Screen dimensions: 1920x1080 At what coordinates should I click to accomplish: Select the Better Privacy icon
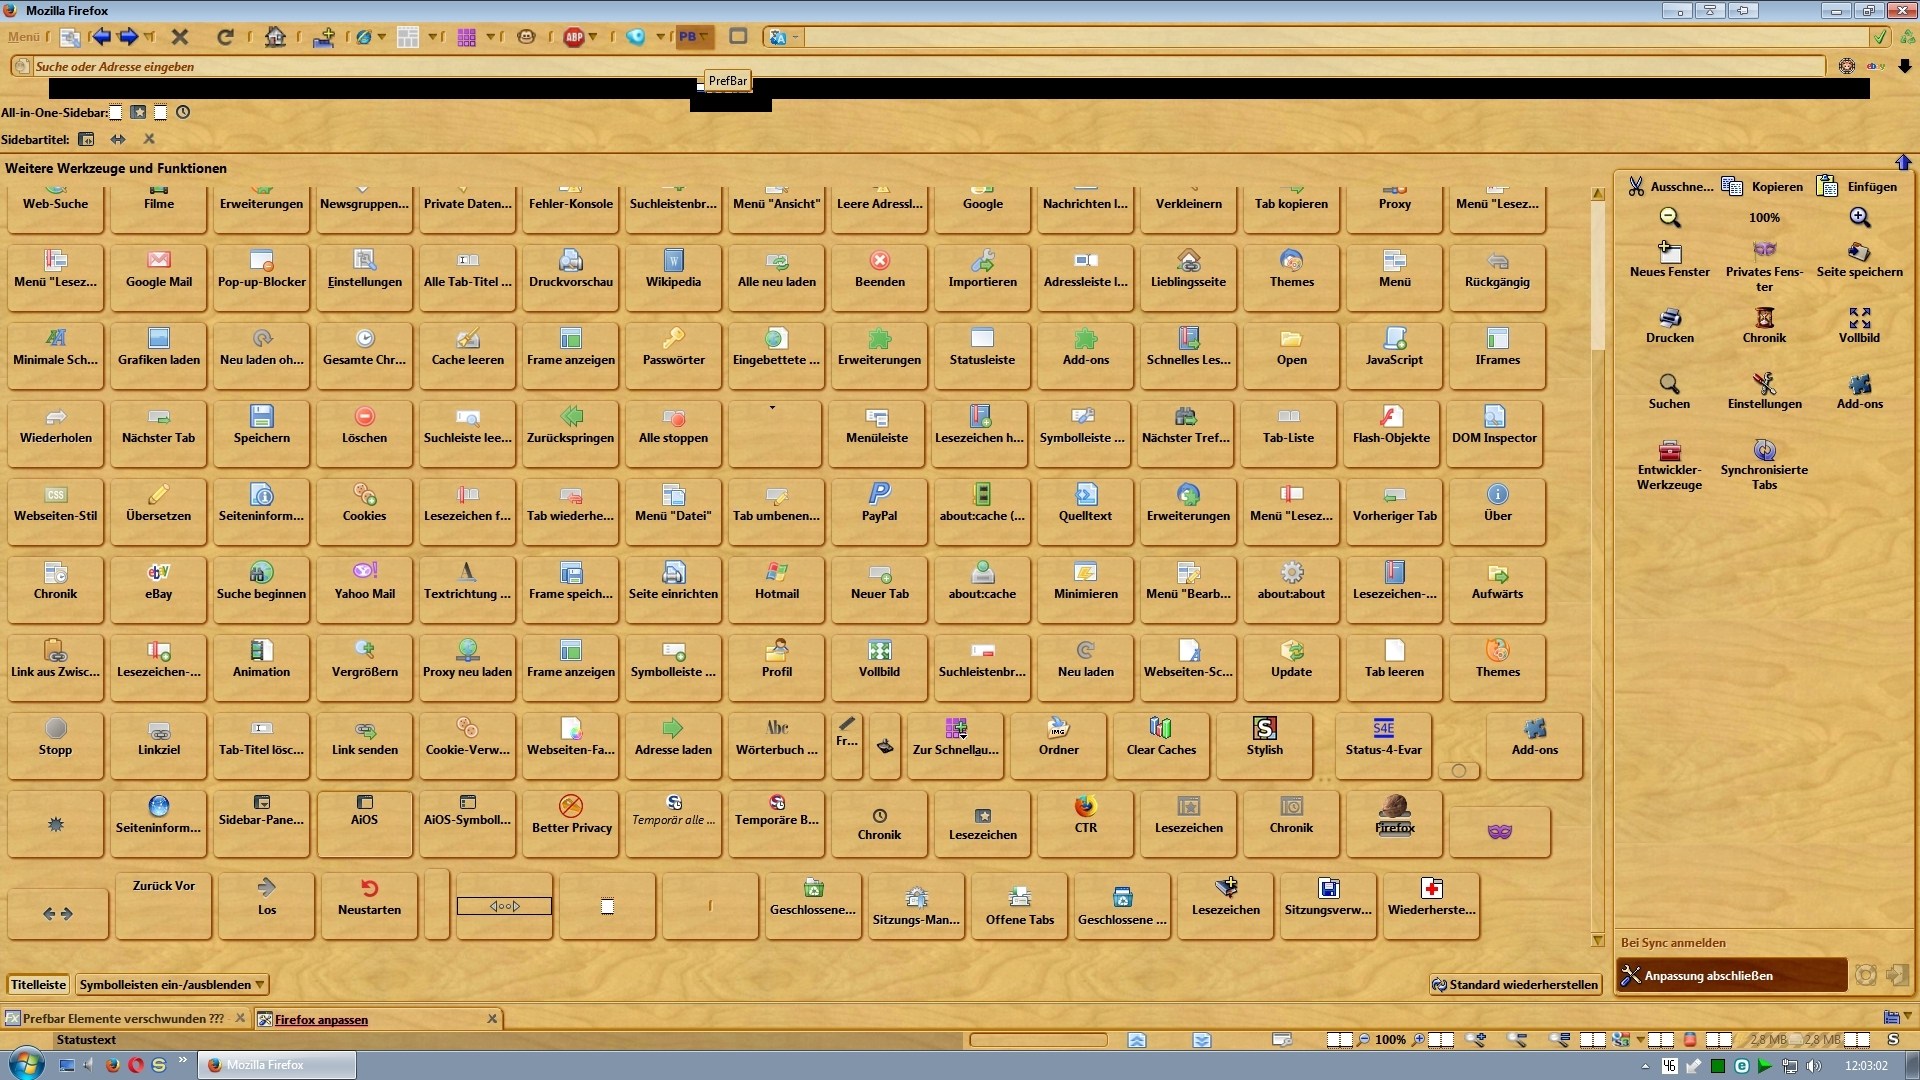click(x=571, y=807)
